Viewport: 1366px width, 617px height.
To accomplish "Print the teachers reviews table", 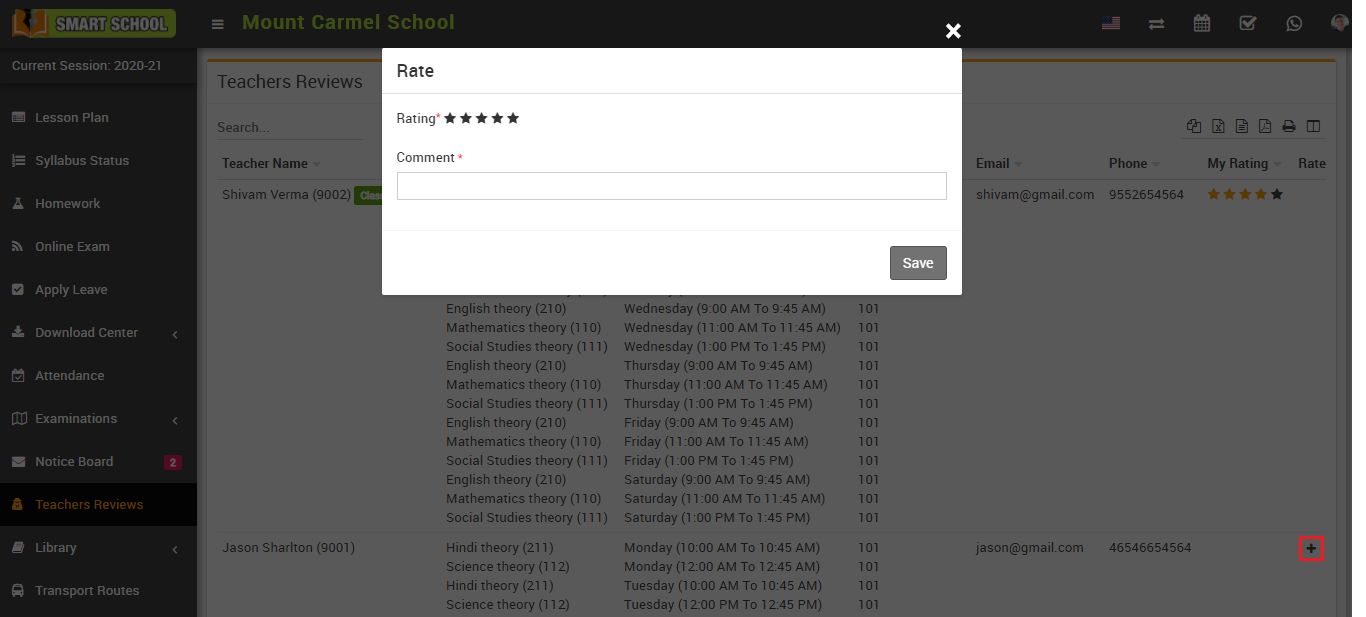I will pyautogui.click(x=1289, y=127).
